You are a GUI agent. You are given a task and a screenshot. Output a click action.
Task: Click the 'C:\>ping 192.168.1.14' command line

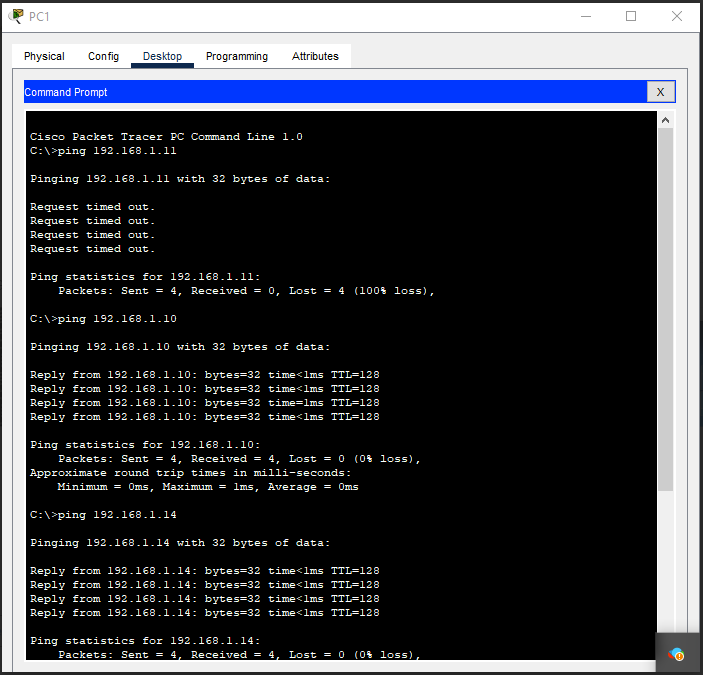click(103, 515)
